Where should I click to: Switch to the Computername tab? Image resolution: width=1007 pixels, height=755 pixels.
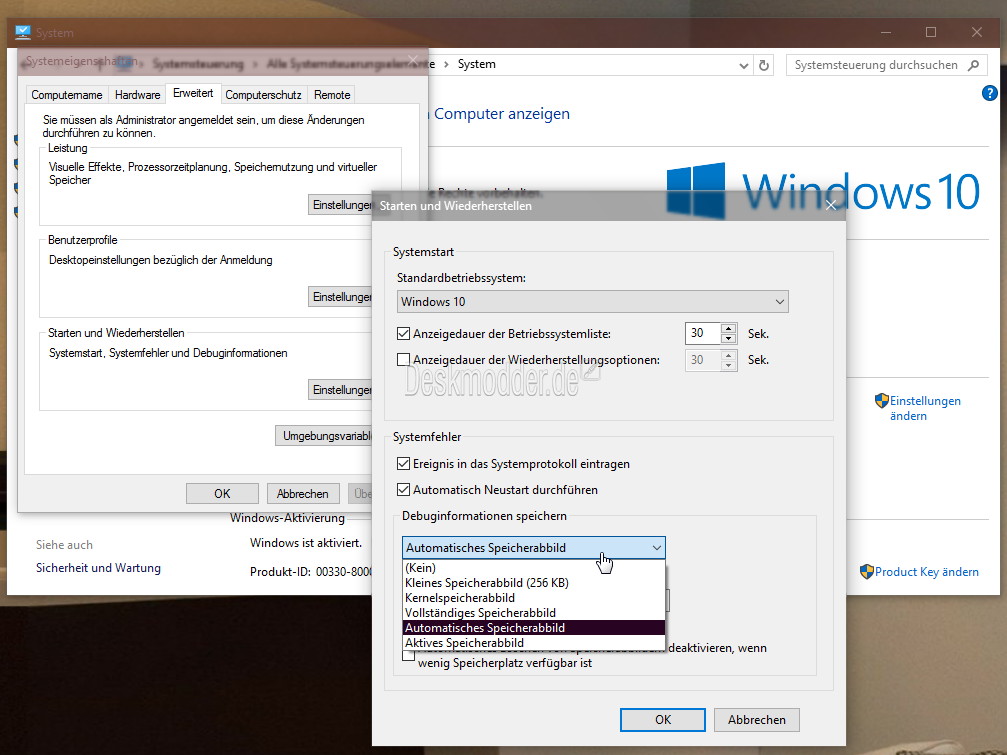[x=67, y=95]
